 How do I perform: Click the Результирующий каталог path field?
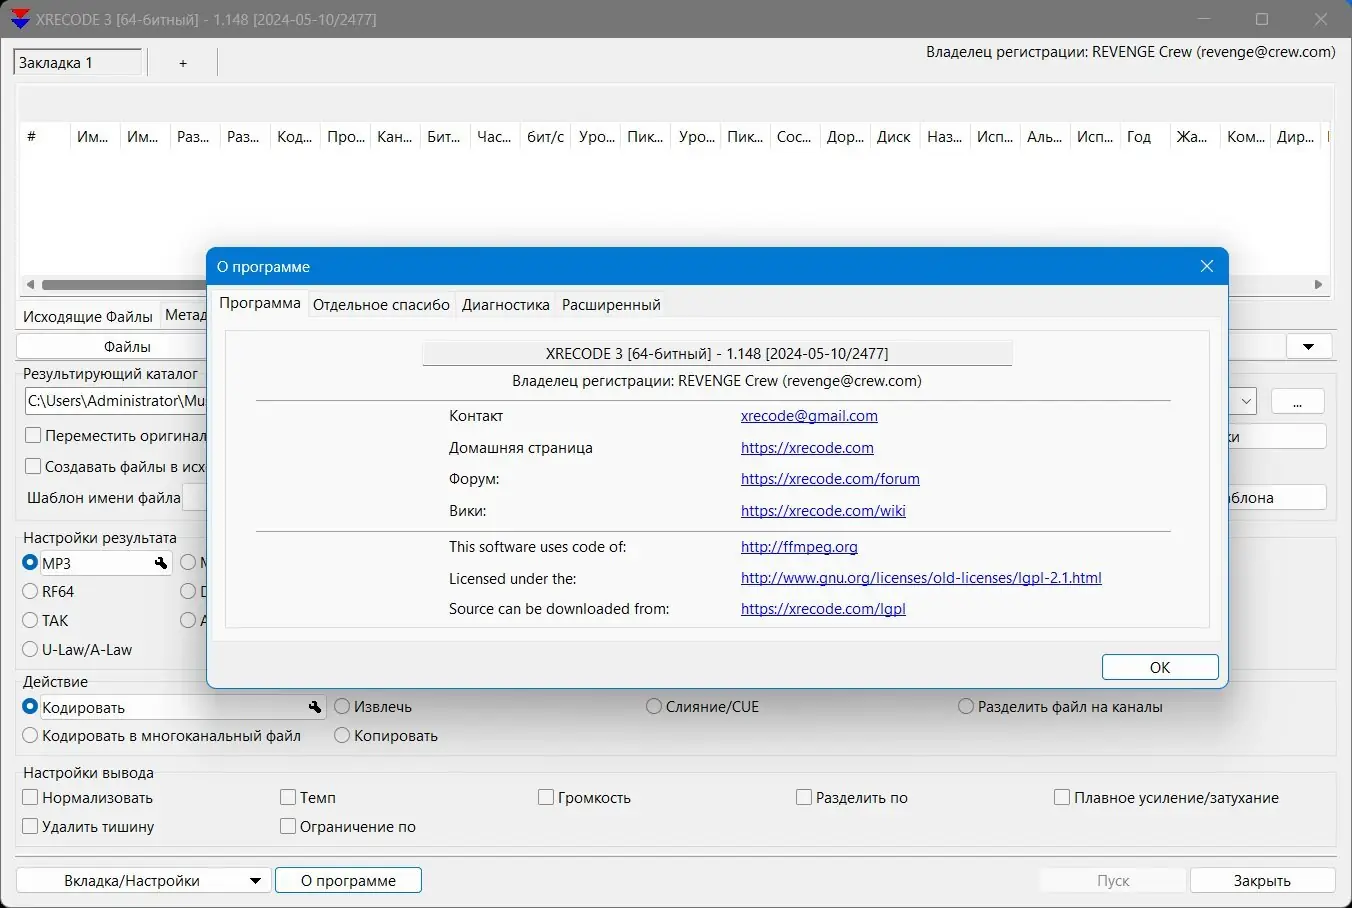(116, 401)
